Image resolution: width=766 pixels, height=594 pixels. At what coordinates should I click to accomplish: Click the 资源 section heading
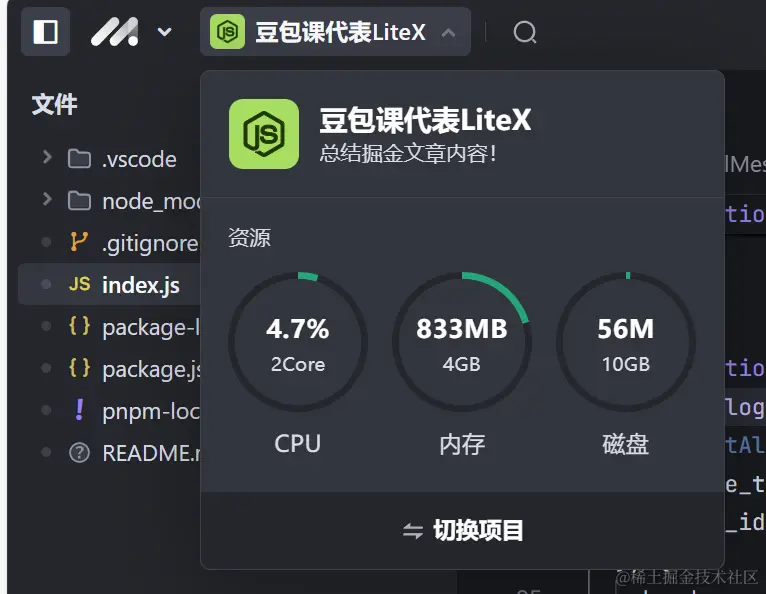coord(249,238)
